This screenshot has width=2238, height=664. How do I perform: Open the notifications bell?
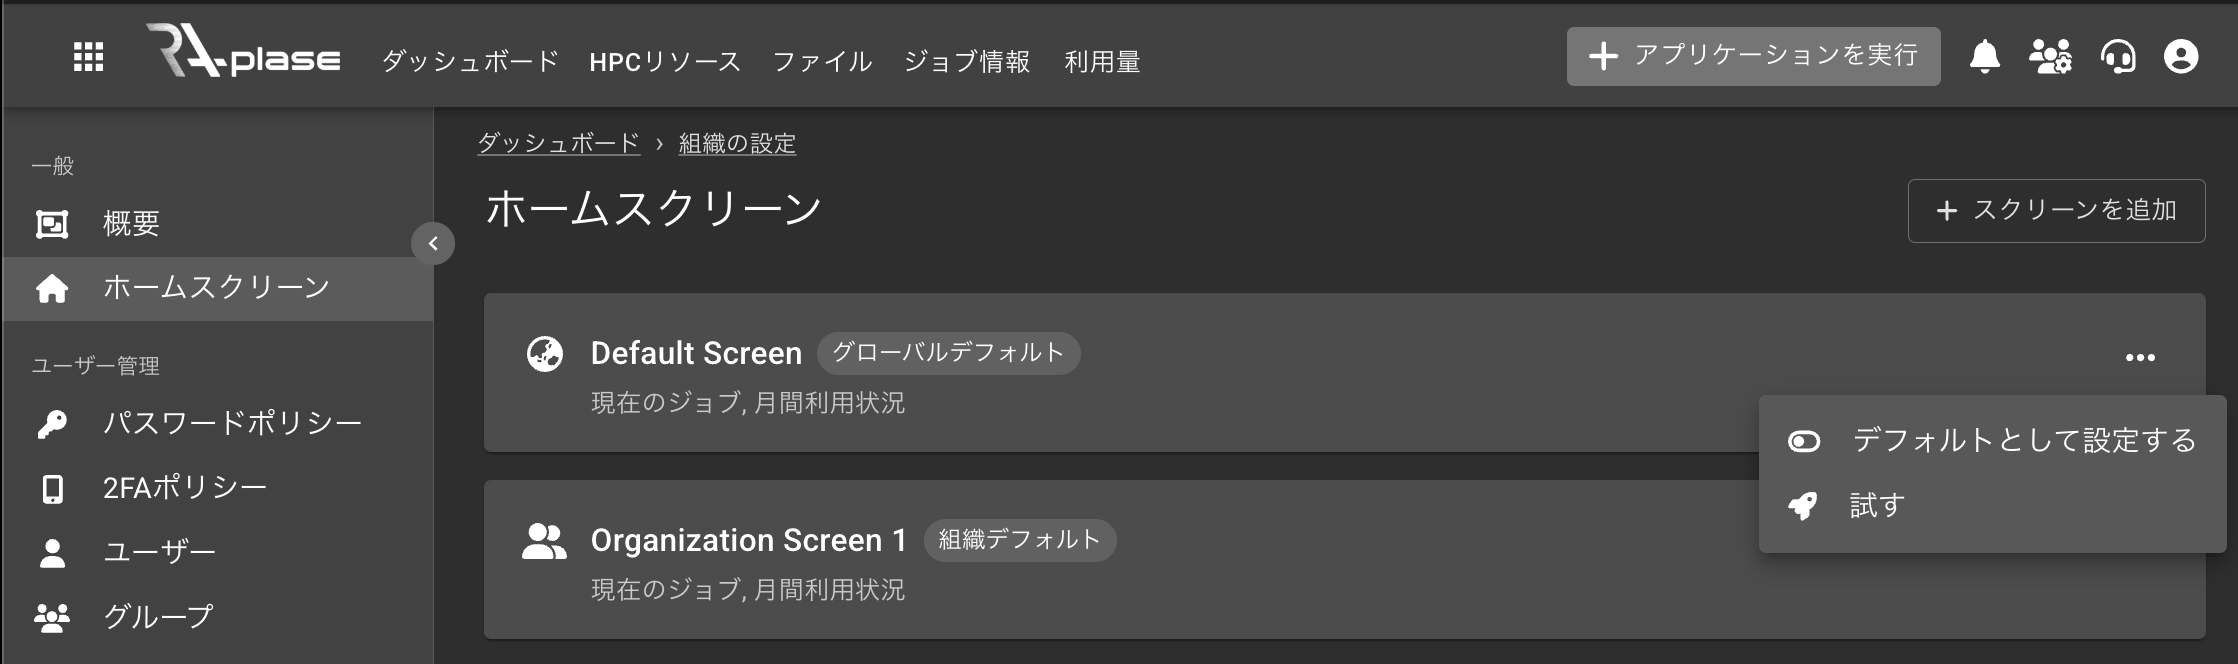(1984, 57)
